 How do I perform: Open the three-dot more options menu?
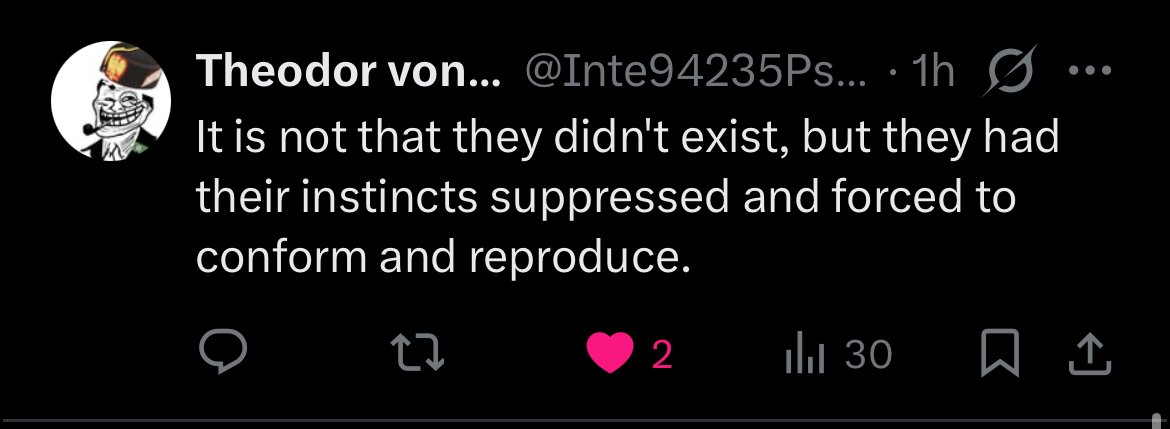[1089, 72]
